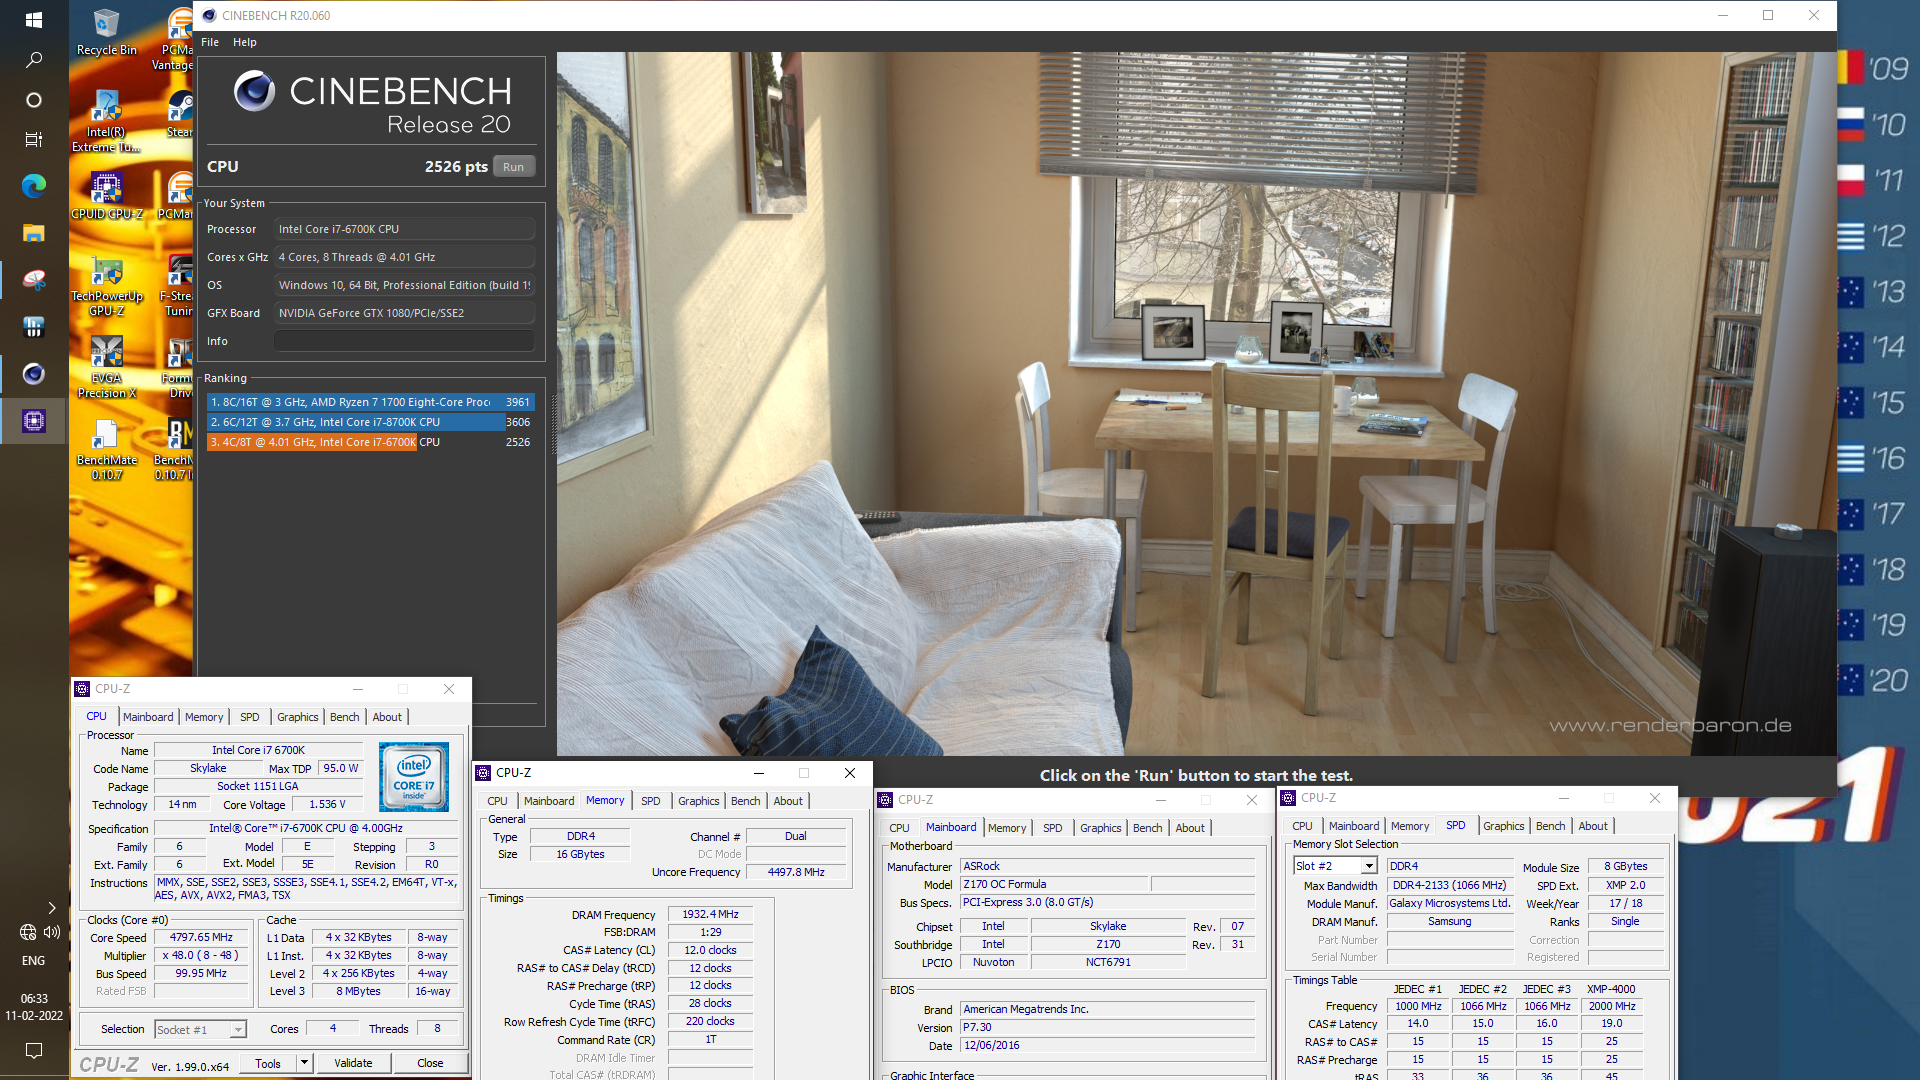Click Module Manuf. Galaxy Microsystems Ltd. field
Viewport: 1920px width, 1080px height.
1450,904
